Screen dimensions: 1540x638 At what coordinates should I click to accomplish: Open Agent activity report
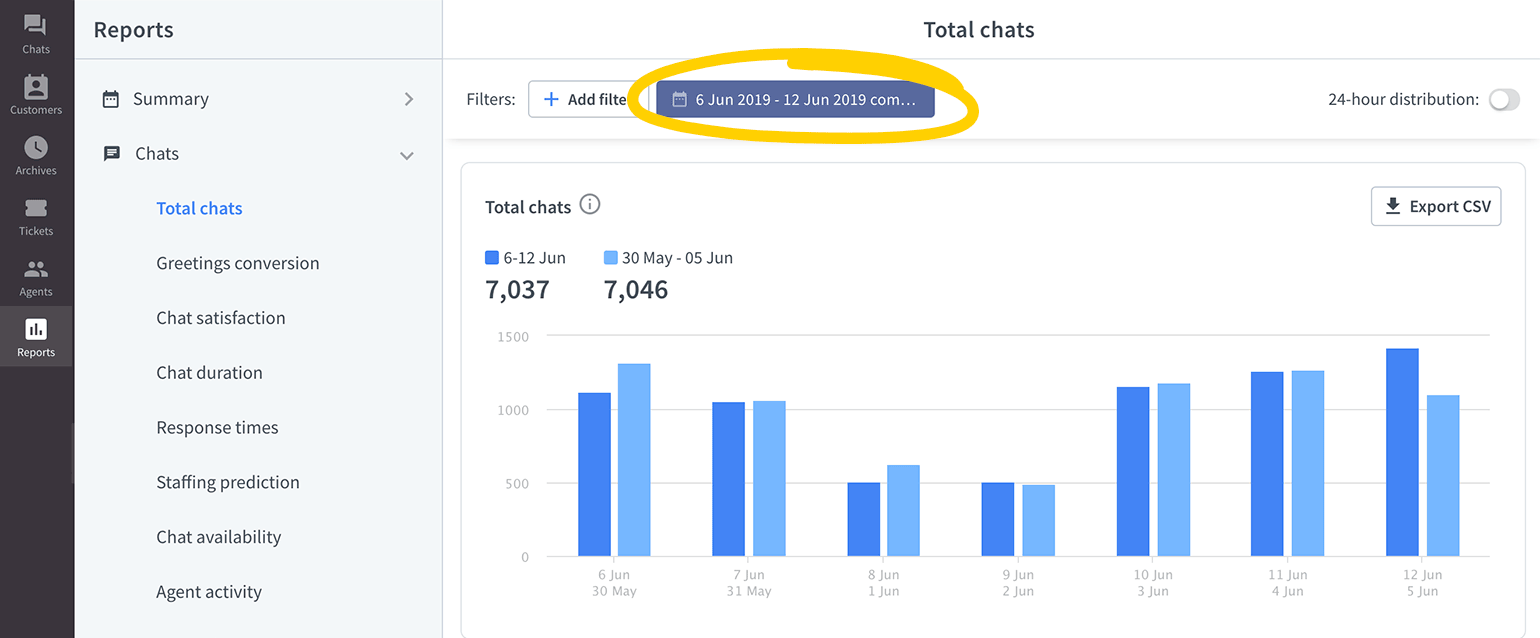pyautogui.click(x=209, y=592)
